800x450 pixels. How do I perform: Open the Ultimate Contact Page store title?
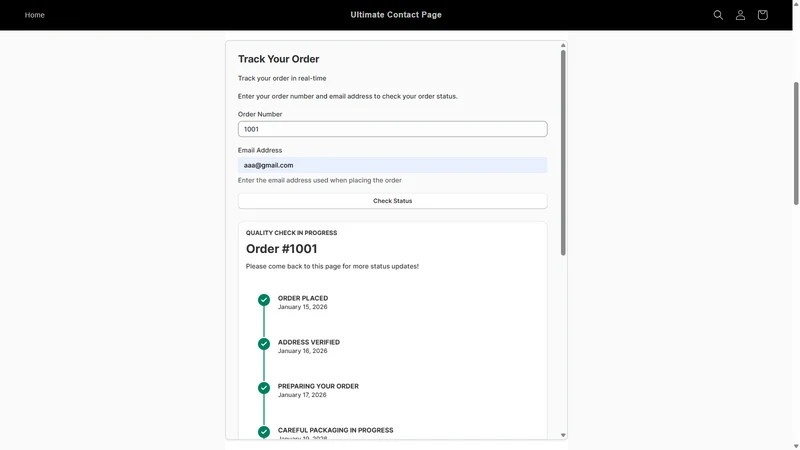click(x=396, y=15)
